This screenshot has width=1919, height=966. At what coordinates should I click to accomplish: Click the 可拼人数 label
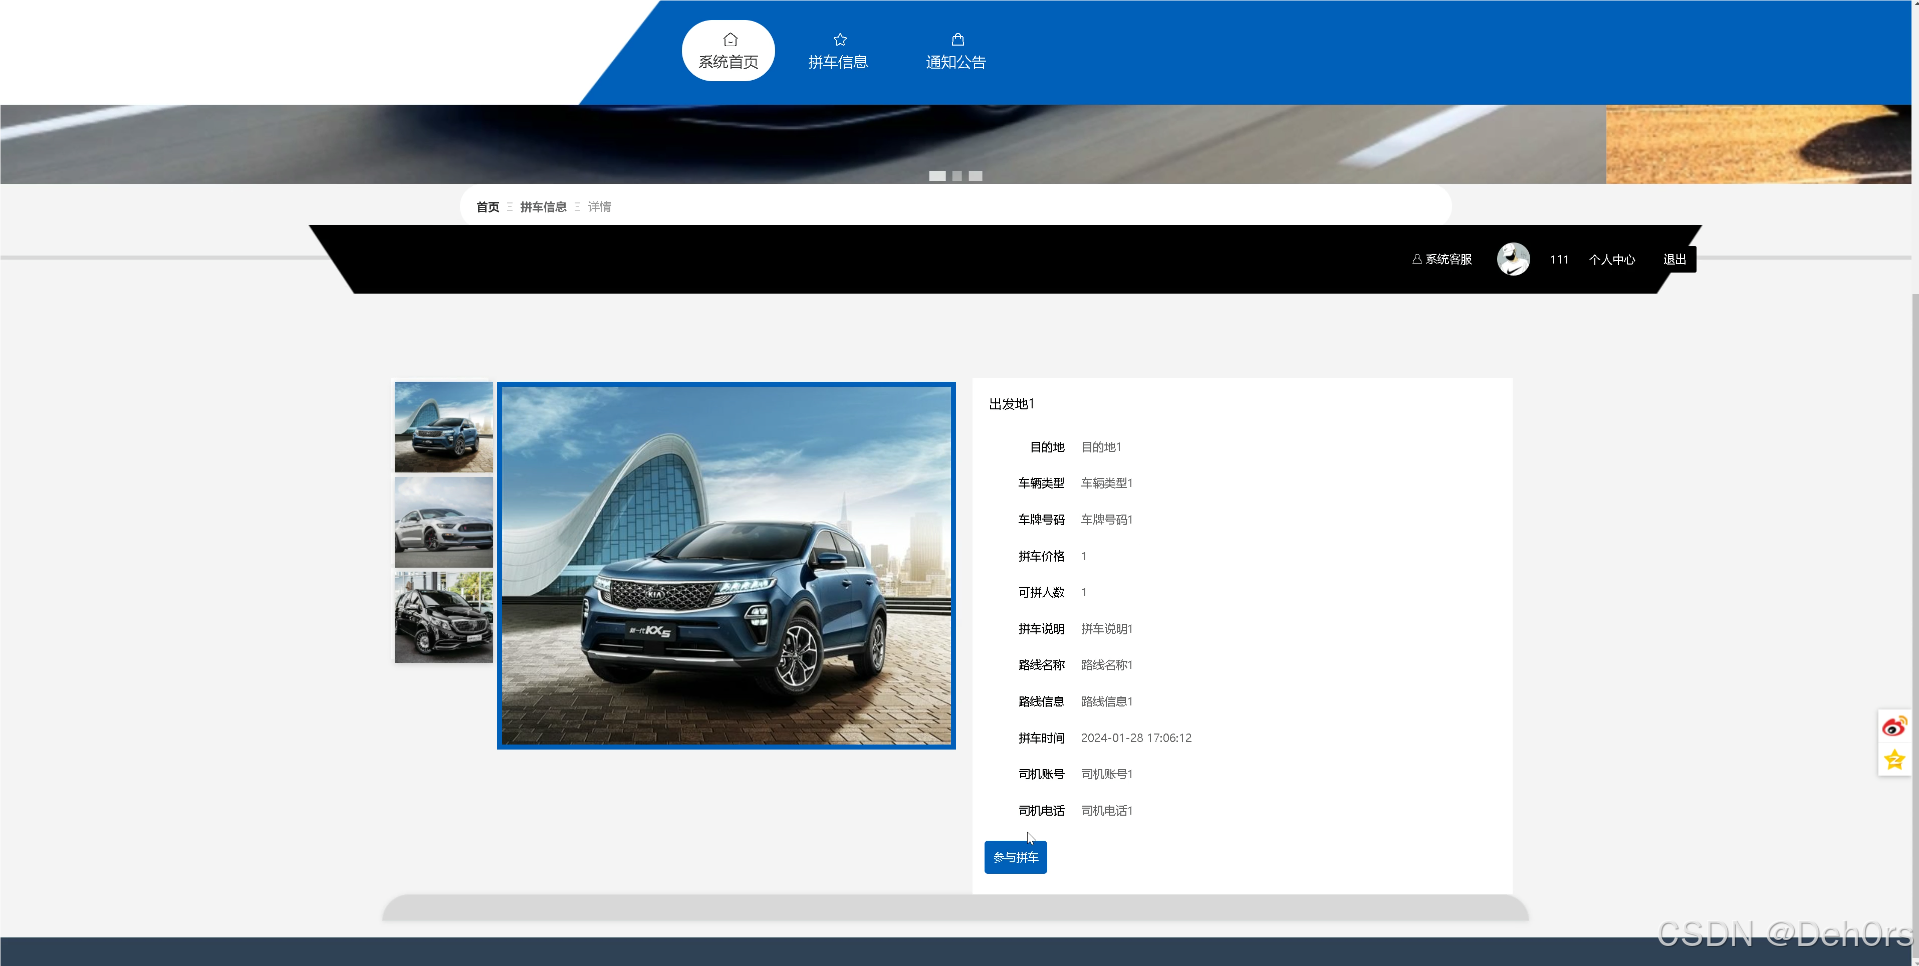[x=1041, y=593]
